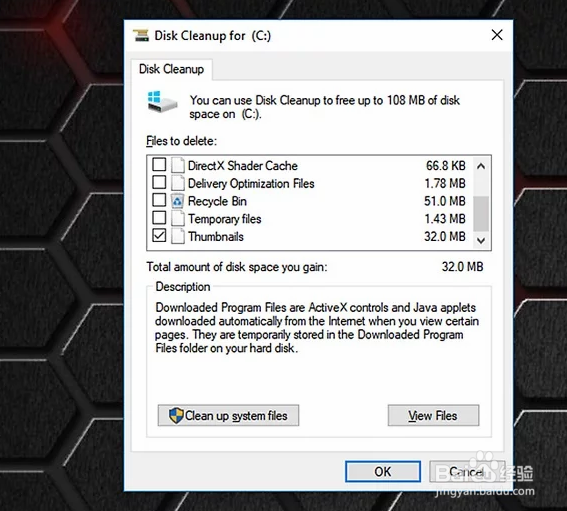Click the Description group label

click(x=183, y=287)
